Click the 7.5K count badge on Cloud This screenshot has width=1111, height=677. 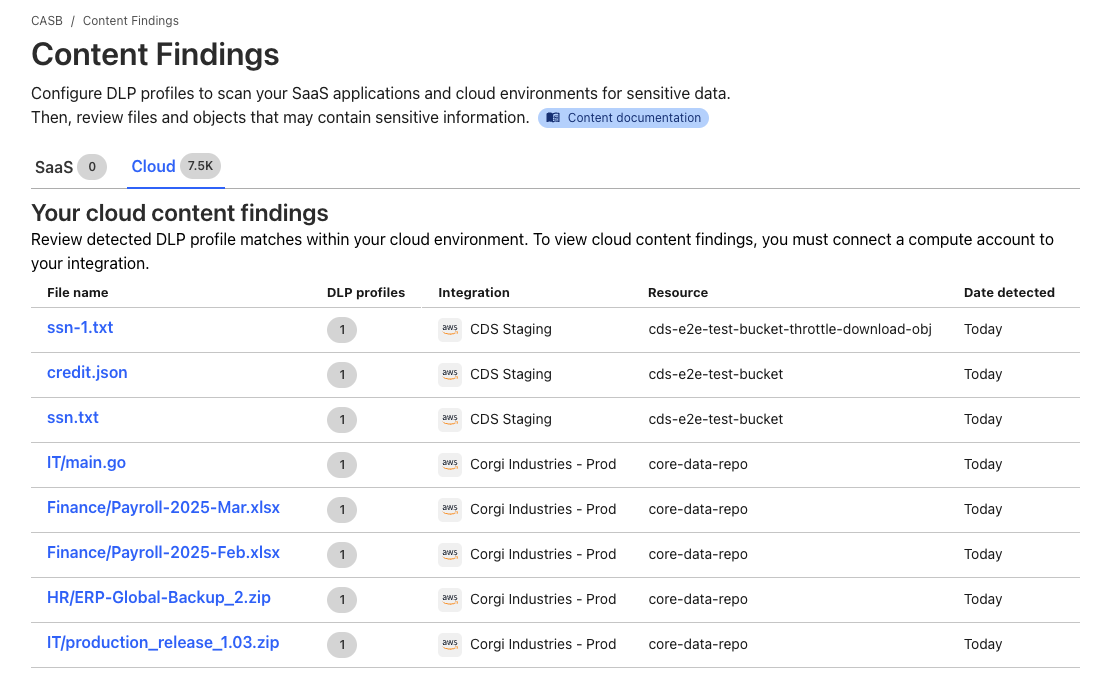point(200,167)
